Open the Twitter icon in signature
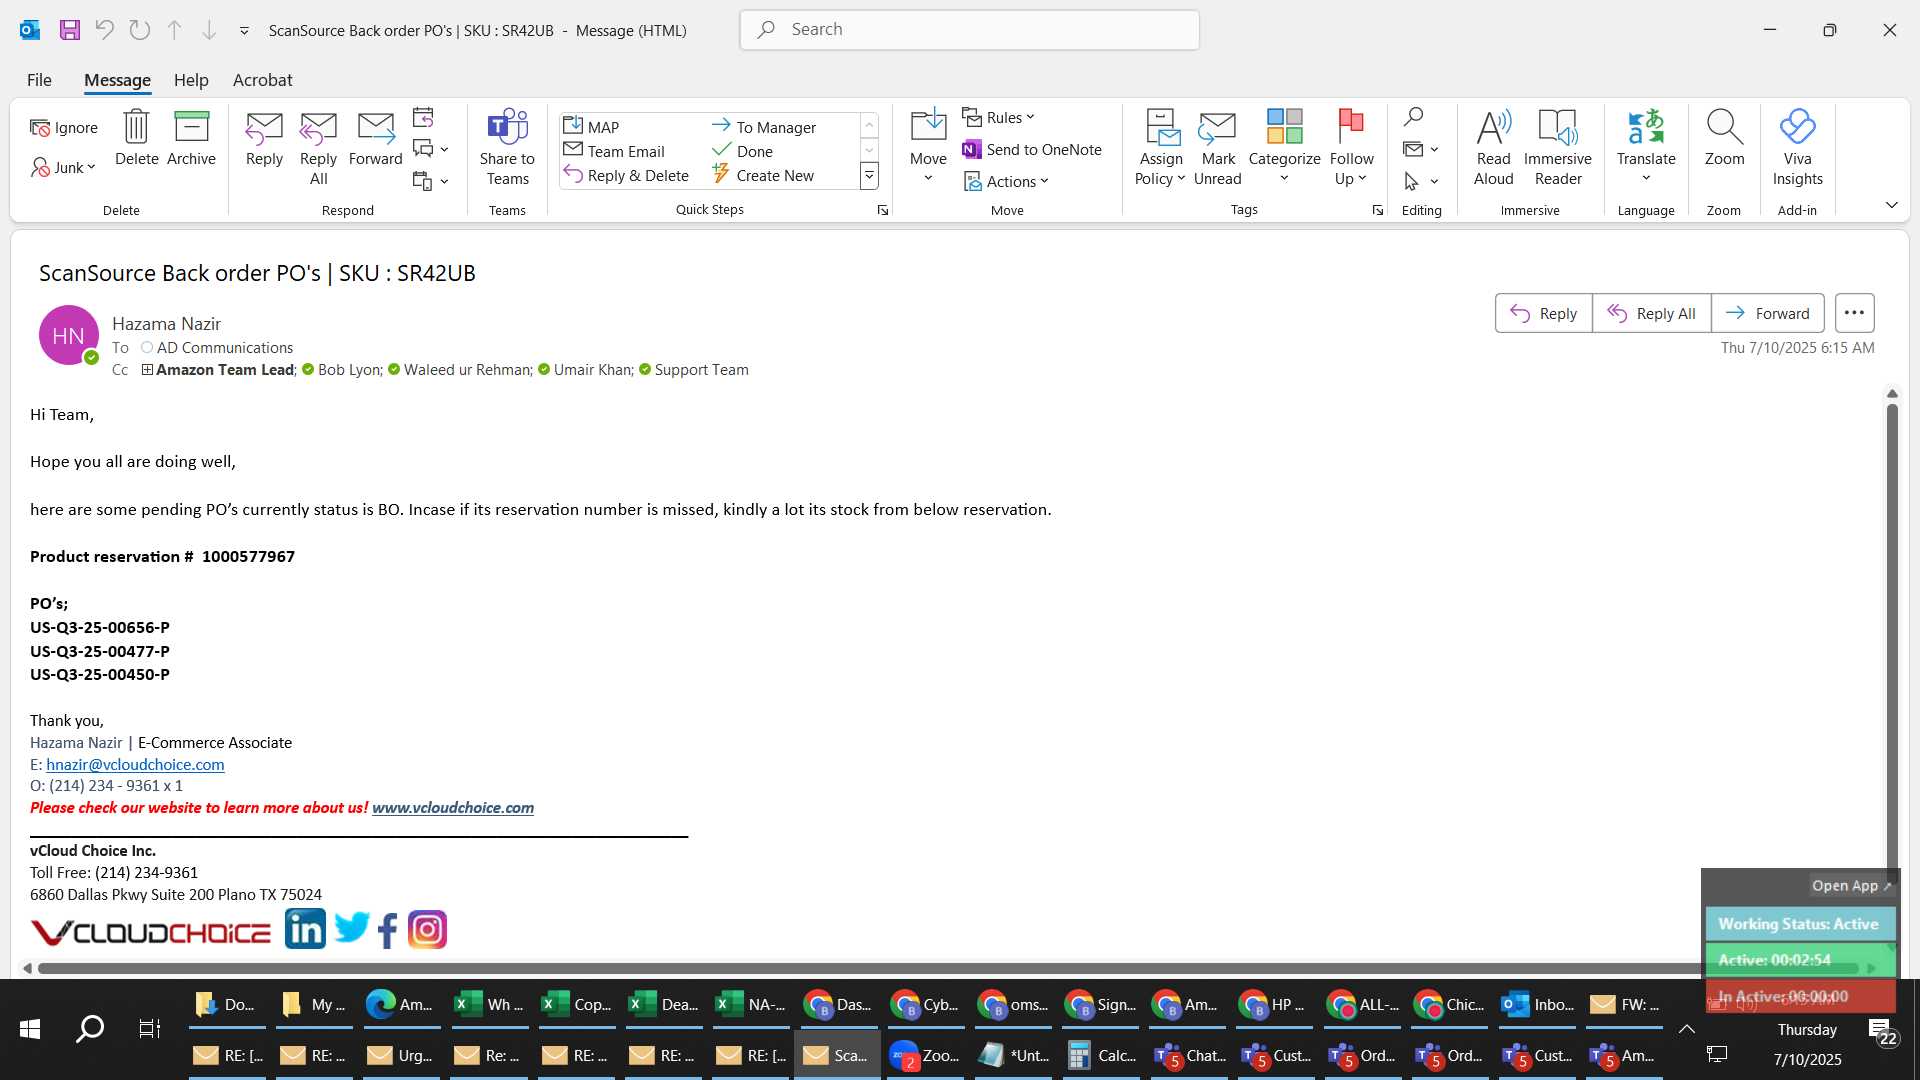 pos(351,929)
